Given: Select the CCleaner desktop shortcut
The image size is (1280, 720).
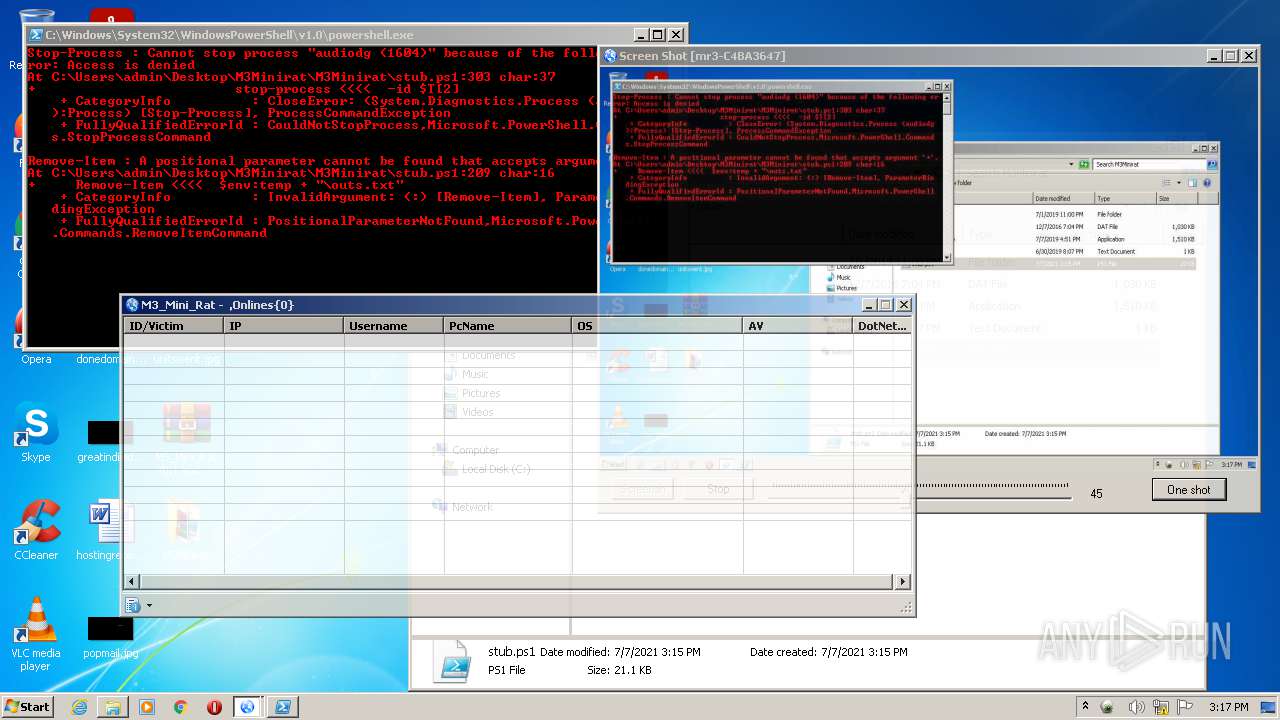Looking at the screenshot, I should [x=36, y=531].
